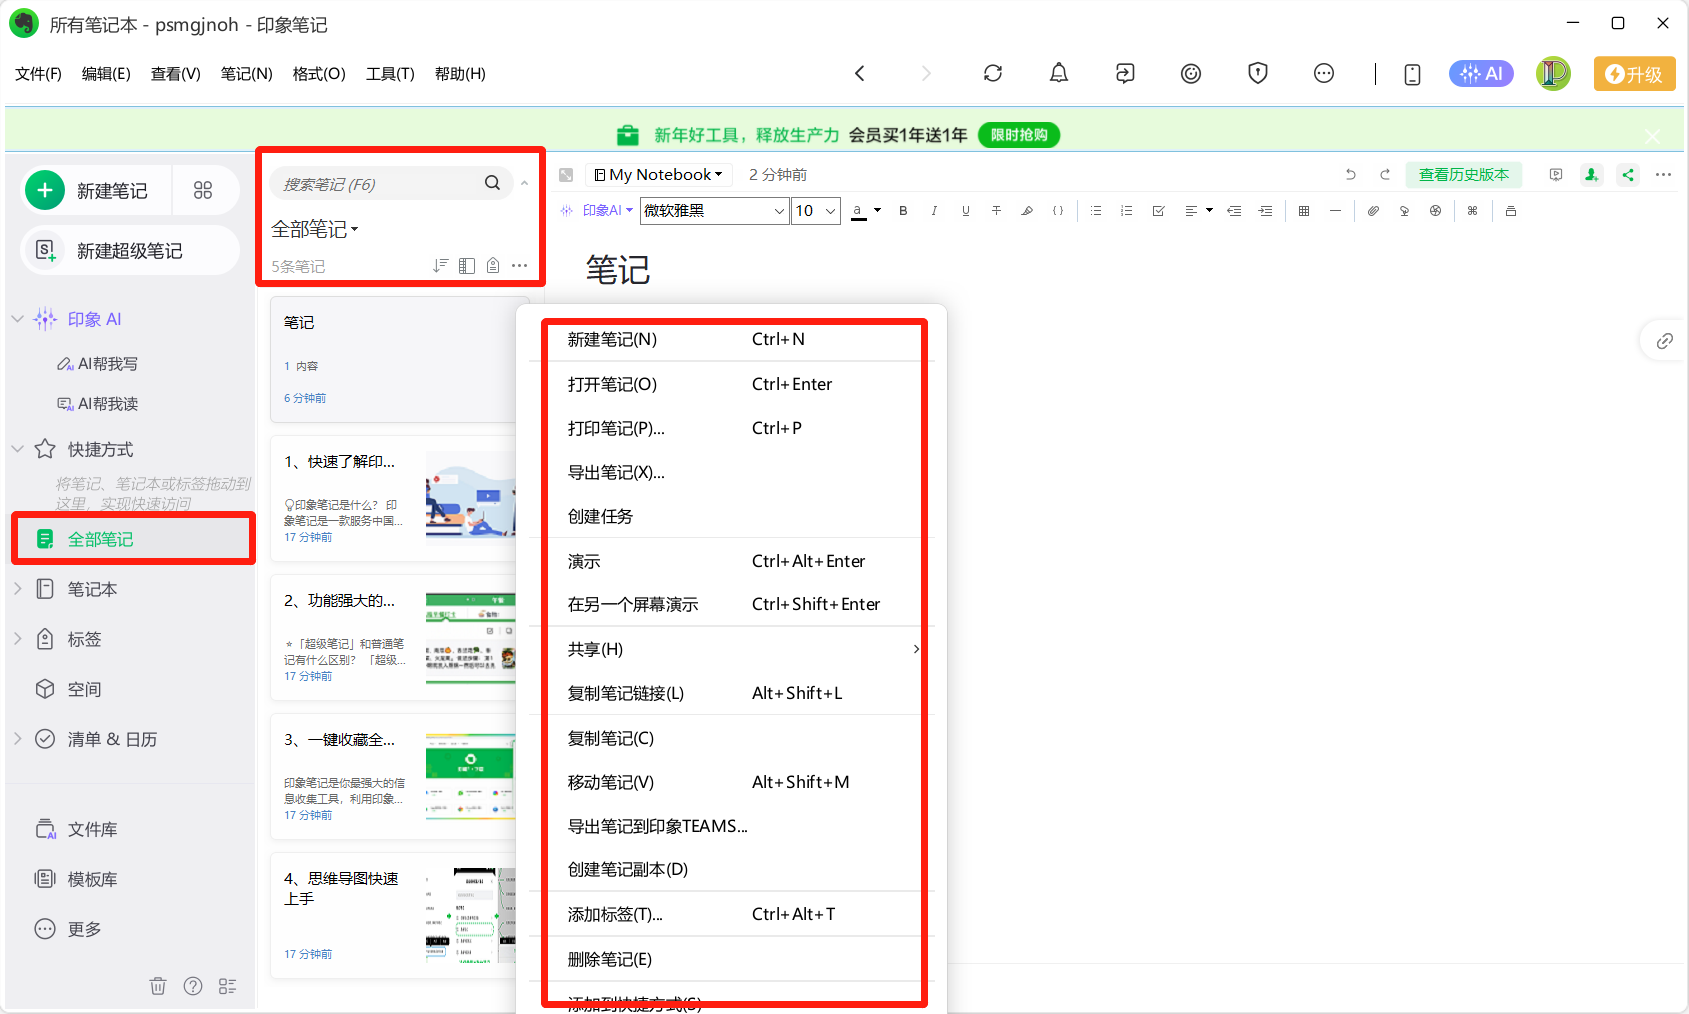Toggle bold formatting
This screenshot has width=1689, height=1014.
tap(903, 211)
